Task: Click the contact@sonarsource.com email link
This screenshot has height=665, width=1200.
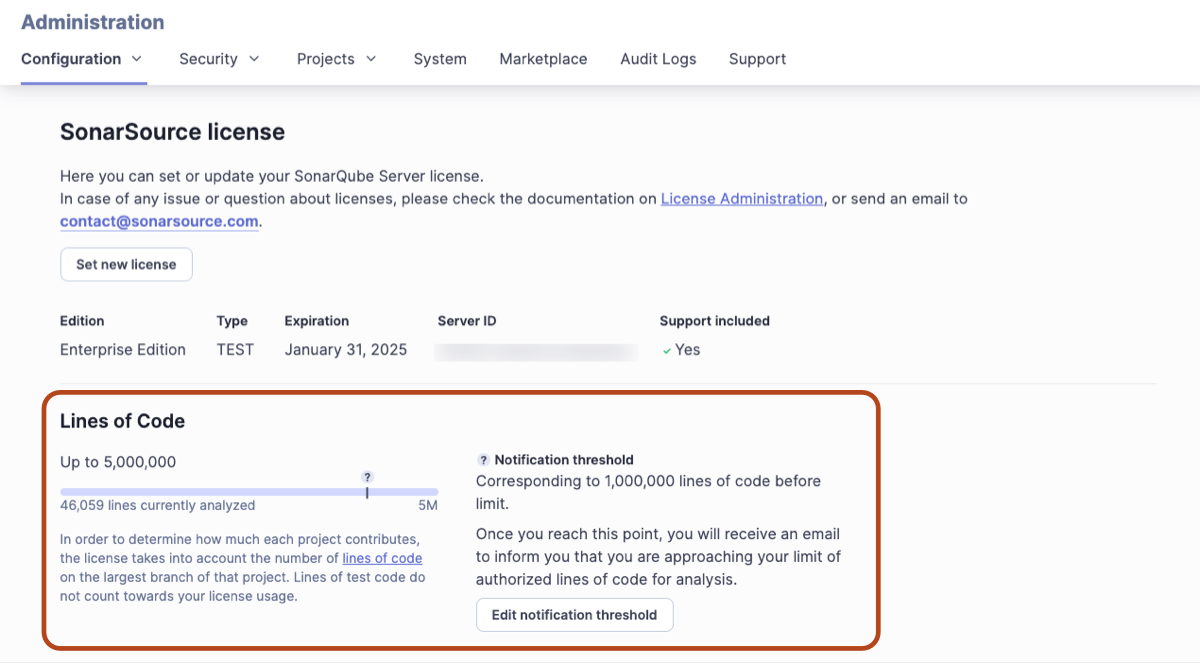Action: point(159,221)
